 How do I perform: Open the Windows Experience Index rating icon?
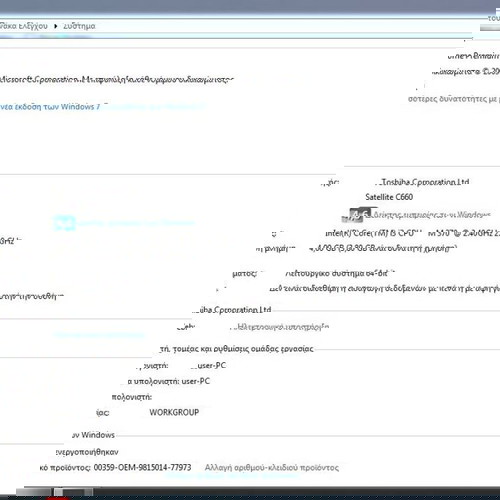tap(356, 215)
